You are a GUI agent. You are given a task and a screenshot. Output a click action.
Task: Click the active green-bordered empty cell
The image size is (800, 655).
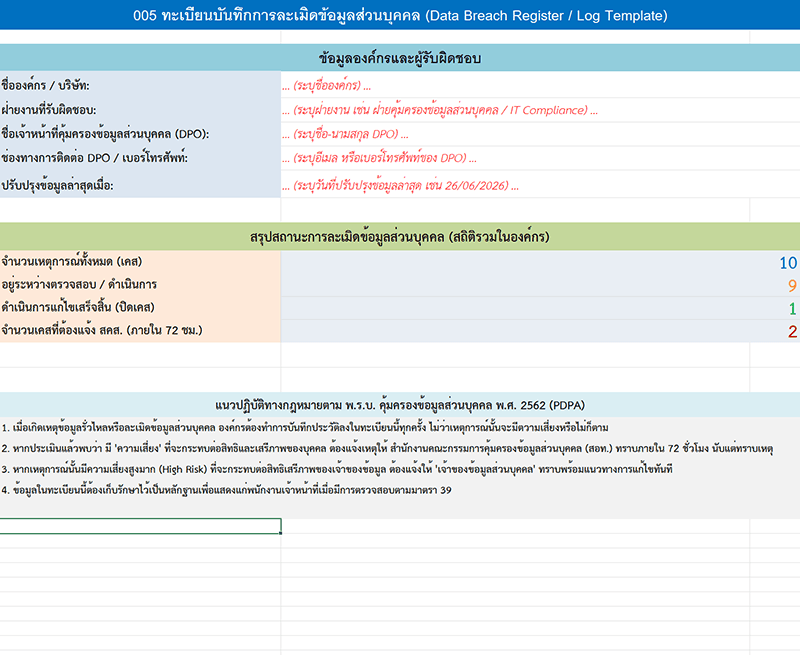point(140,526)
